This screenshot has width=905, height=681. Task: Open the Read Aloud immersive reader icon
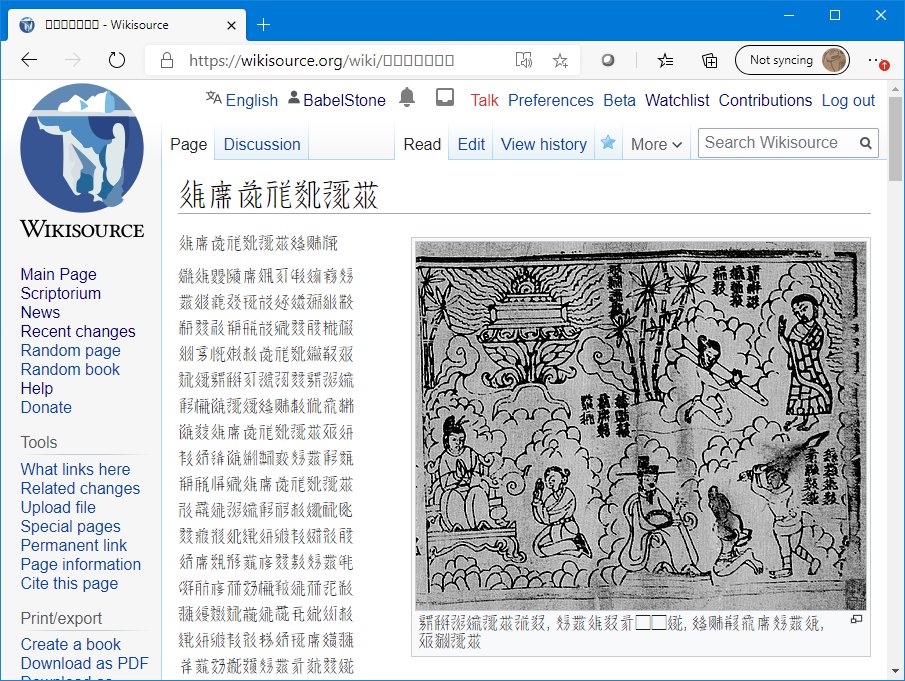click(x=523, y=60)
